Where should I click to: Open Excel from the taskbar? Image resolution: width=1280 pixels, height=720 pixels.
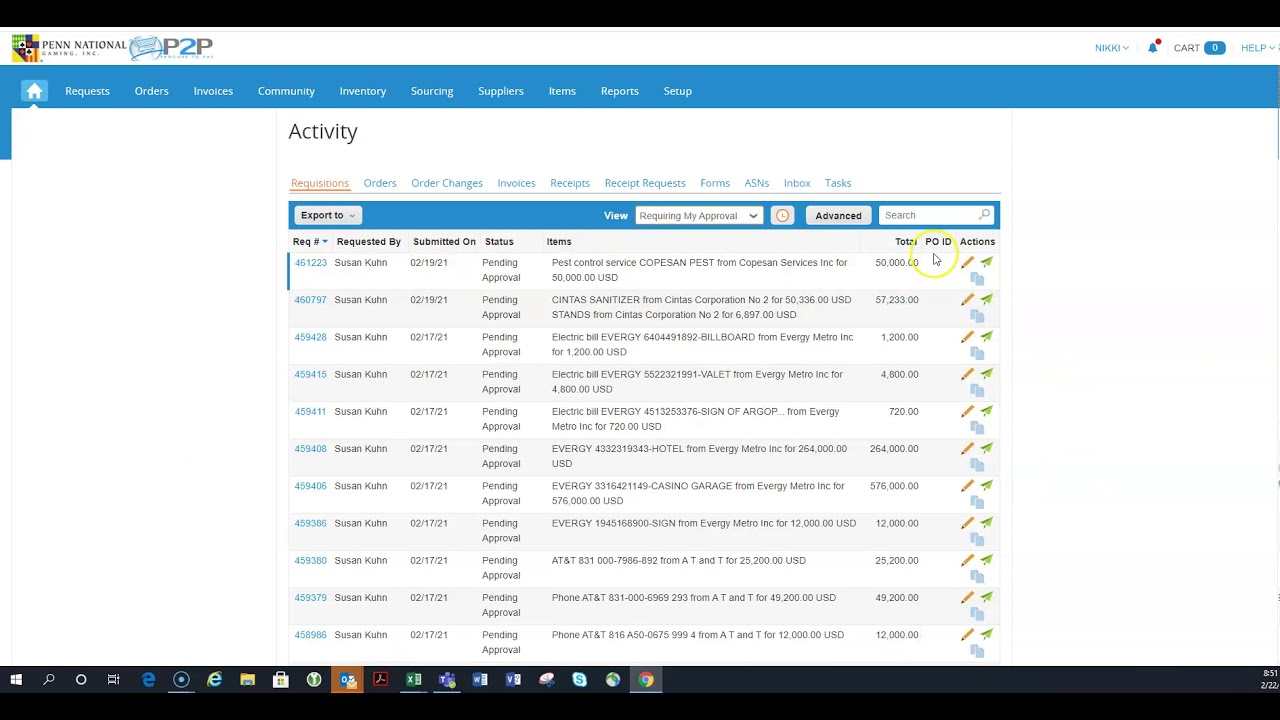(413, 680)
